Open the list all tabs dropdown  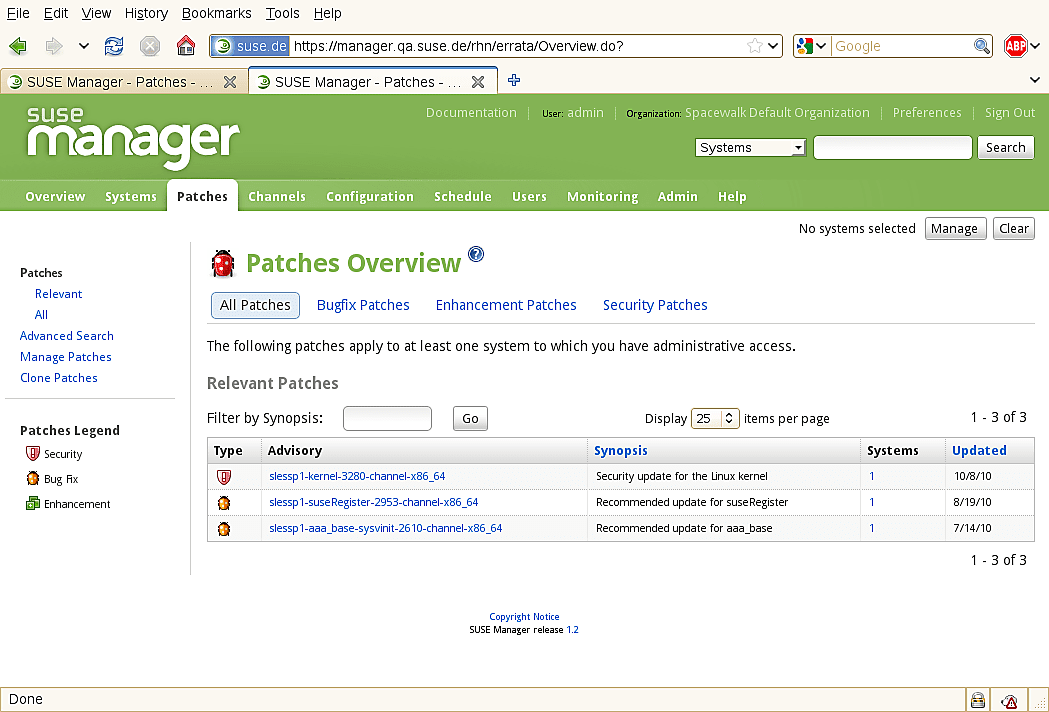[x=1034, y=80]
